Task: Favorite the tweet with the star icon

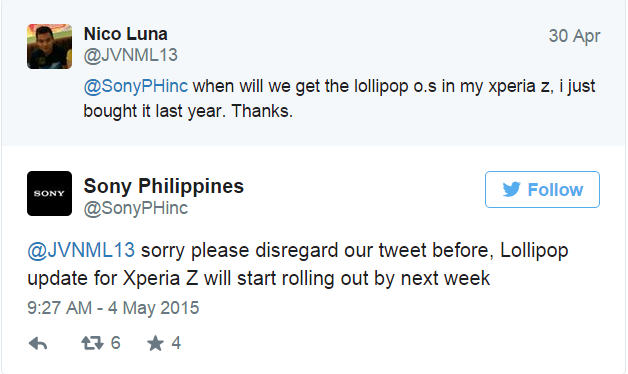Action: [x=155, y=344]
